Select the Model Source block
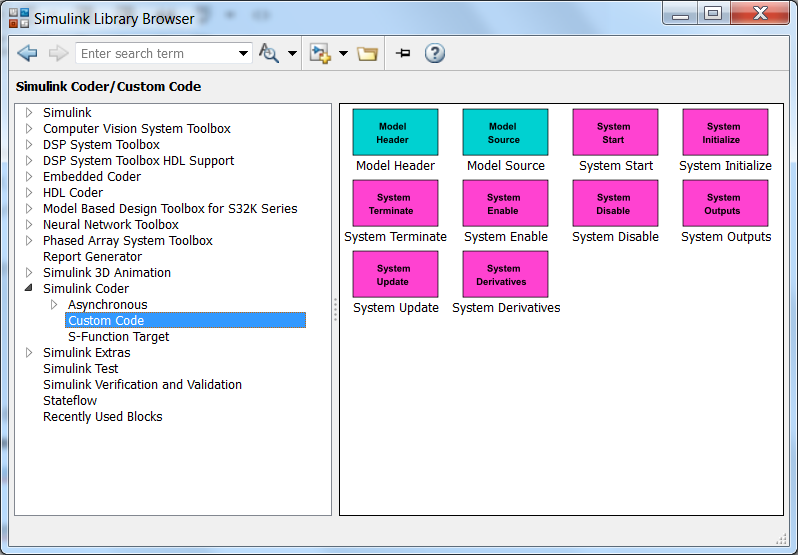The width and height of the screenshot is (798, 555). (505, 132)
